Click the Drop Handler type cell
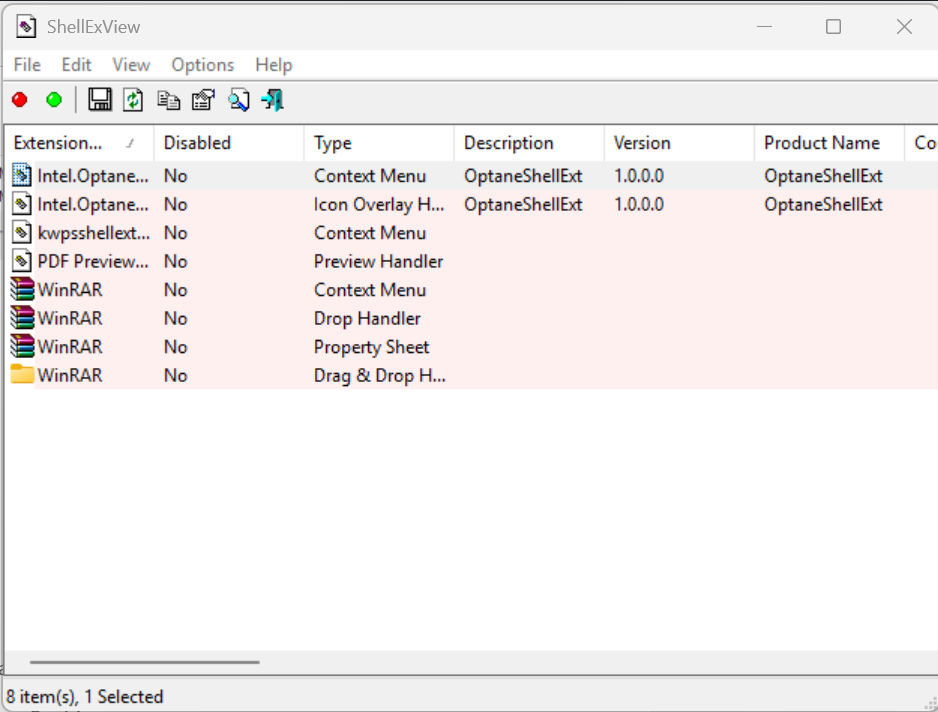Viewport: 938px width, 712px height. click(367, 318)
